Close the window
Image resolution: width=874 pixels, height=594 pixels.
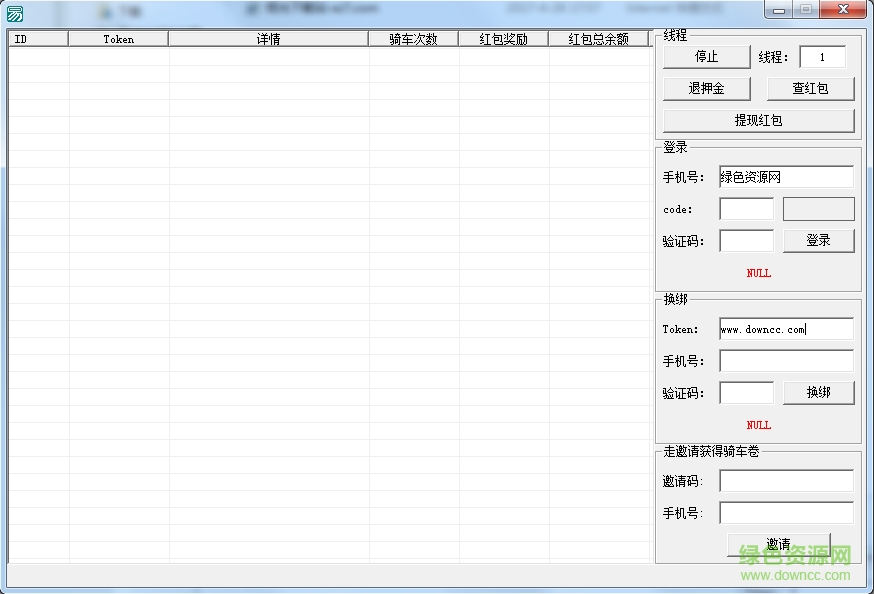coord(843,9)
